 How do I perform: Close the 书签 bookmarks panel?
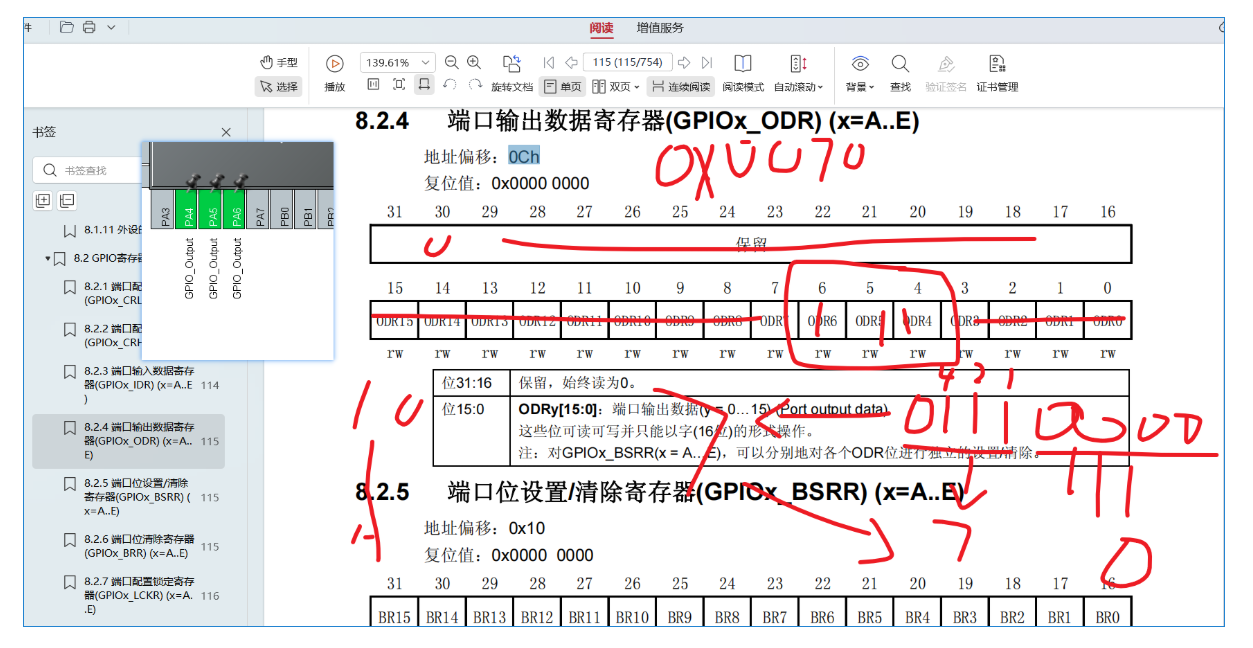(226, 132)
